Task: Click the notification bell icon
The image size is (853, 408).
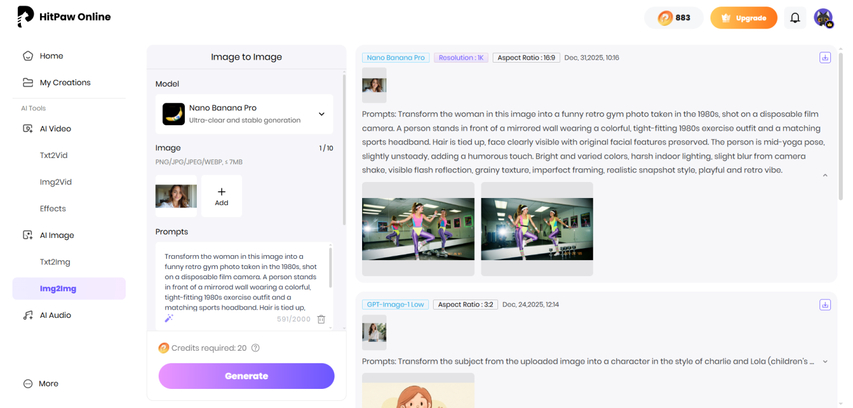Action: pos(795,18)
